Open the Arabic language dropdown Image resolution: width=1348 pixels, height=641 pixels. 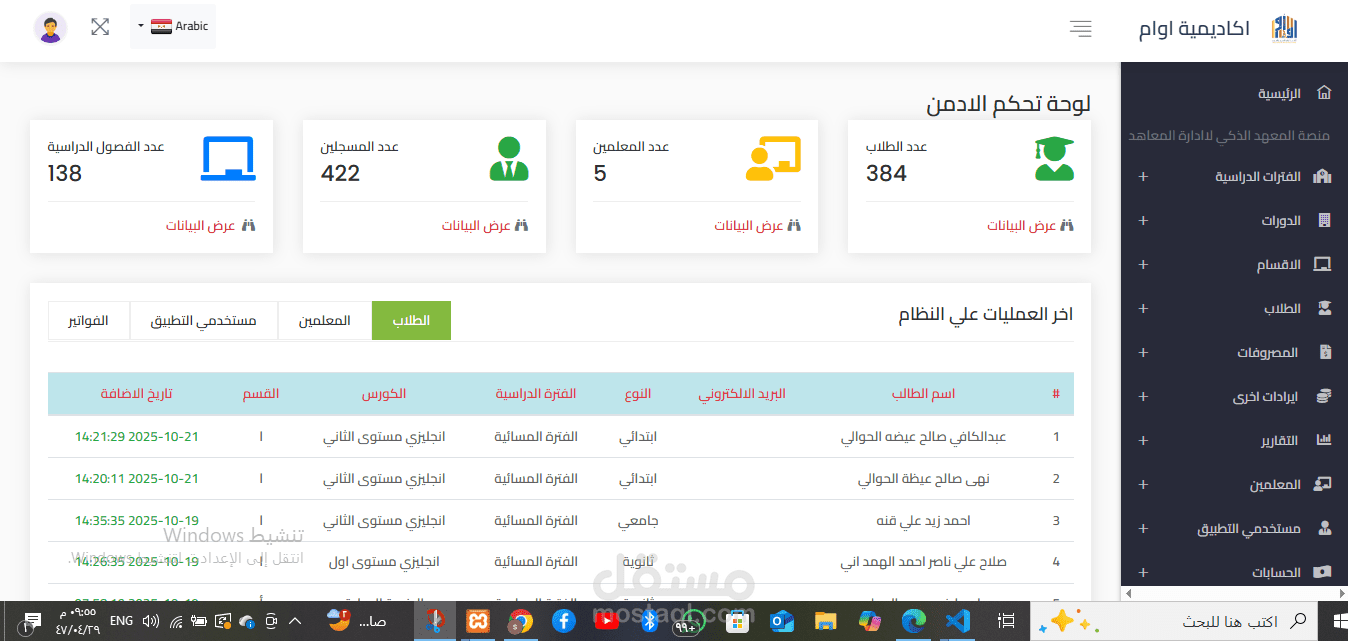click(x=173, y=26)
